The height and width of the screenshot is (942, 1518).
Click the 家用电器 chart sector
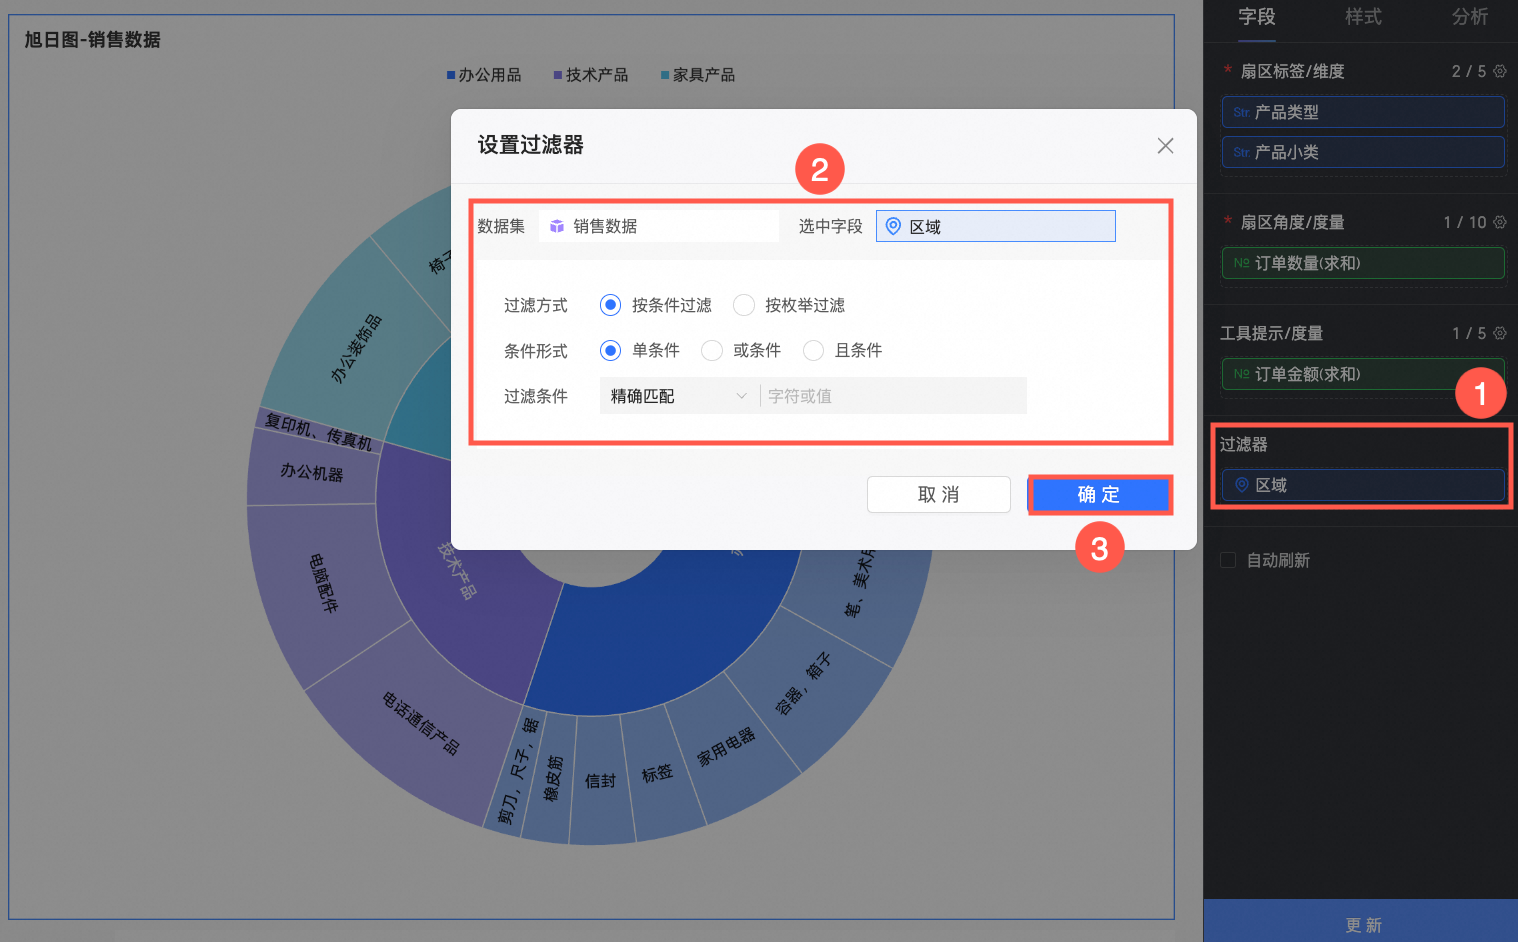(x=726, y=747)
